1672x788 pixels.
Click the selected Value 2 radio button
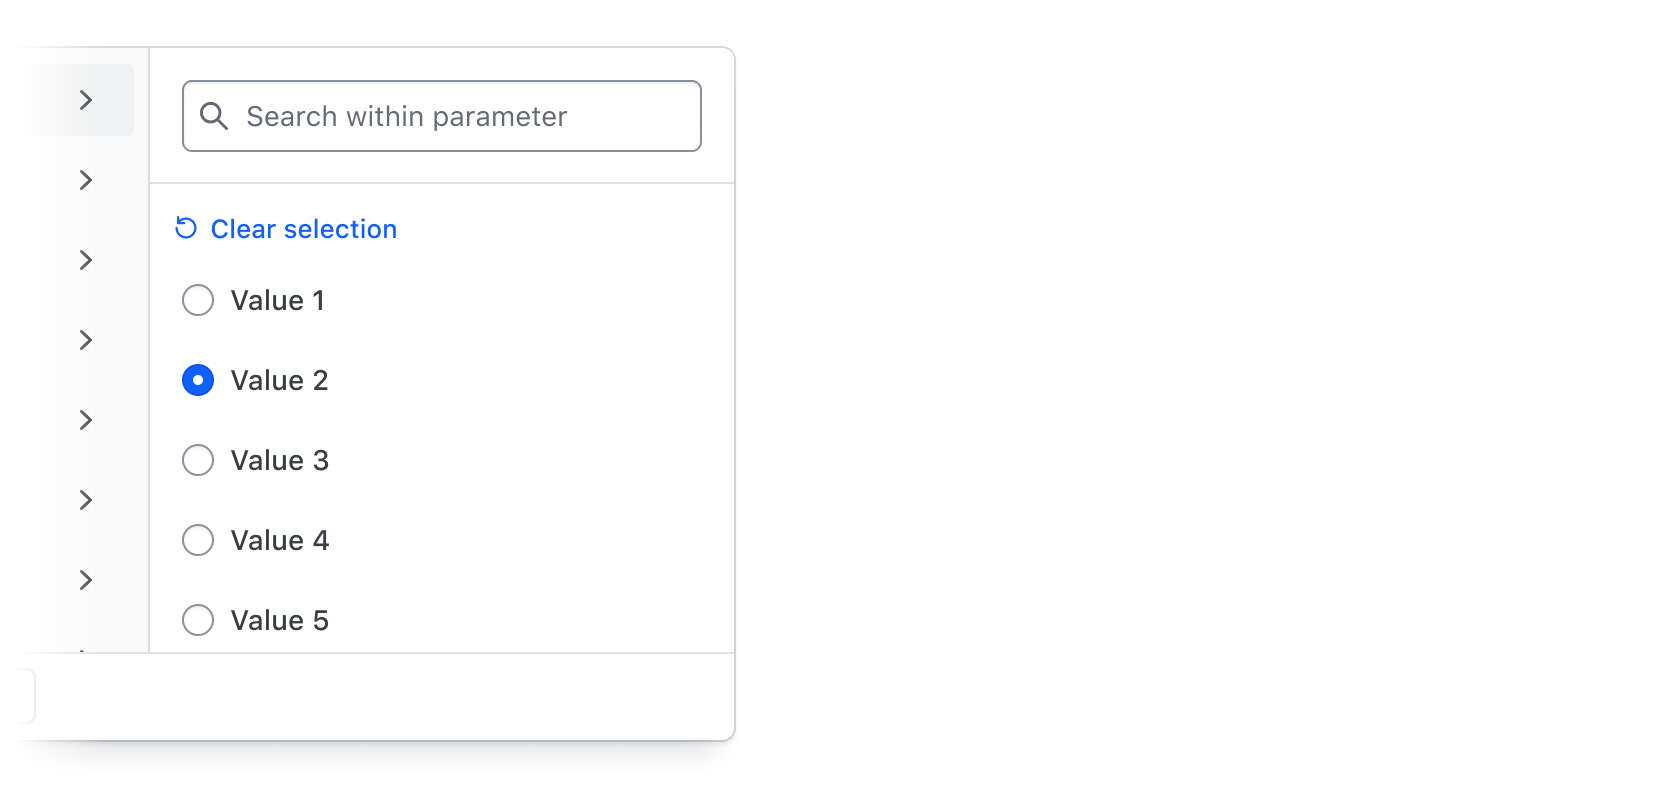(x=198, y=380)
